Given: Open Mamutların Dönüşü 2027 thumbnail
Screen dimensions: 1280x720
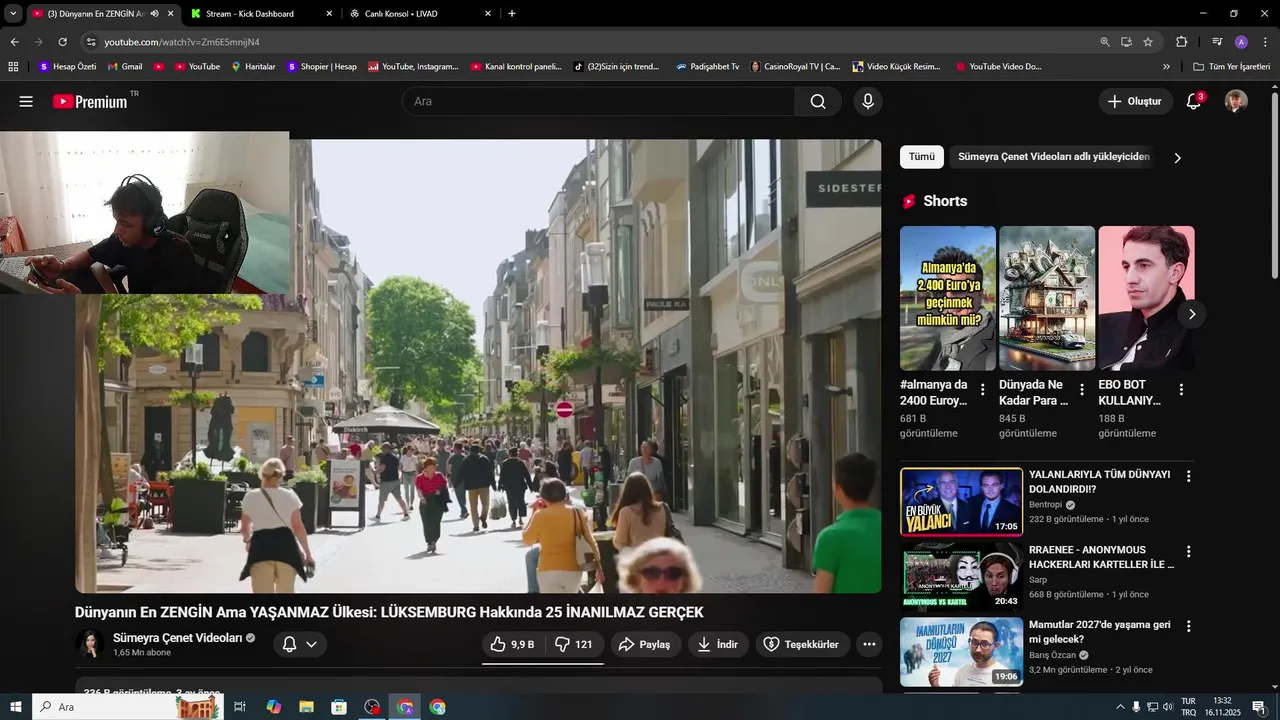Looking at the screenshot, I should (961, 652).
